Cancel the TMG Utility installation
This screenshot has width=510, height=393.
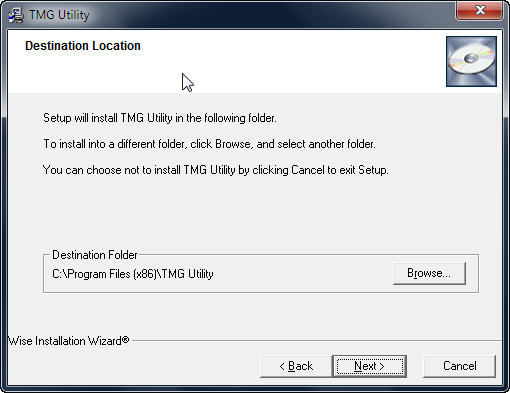[x=459, y=366]
